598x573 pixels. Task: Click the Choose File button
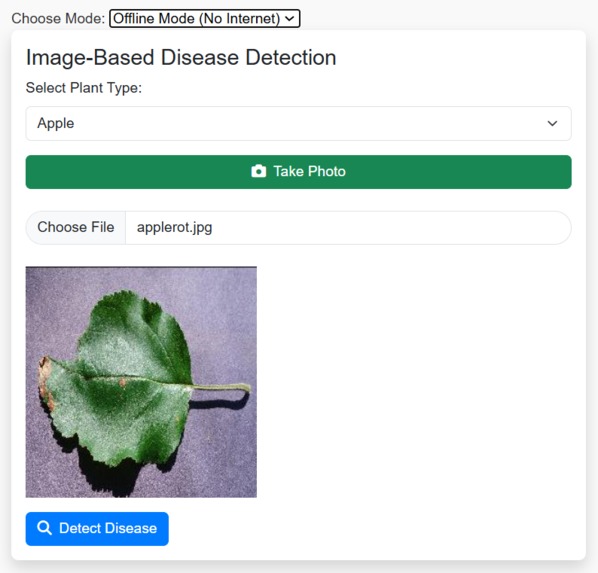[76, 227]
